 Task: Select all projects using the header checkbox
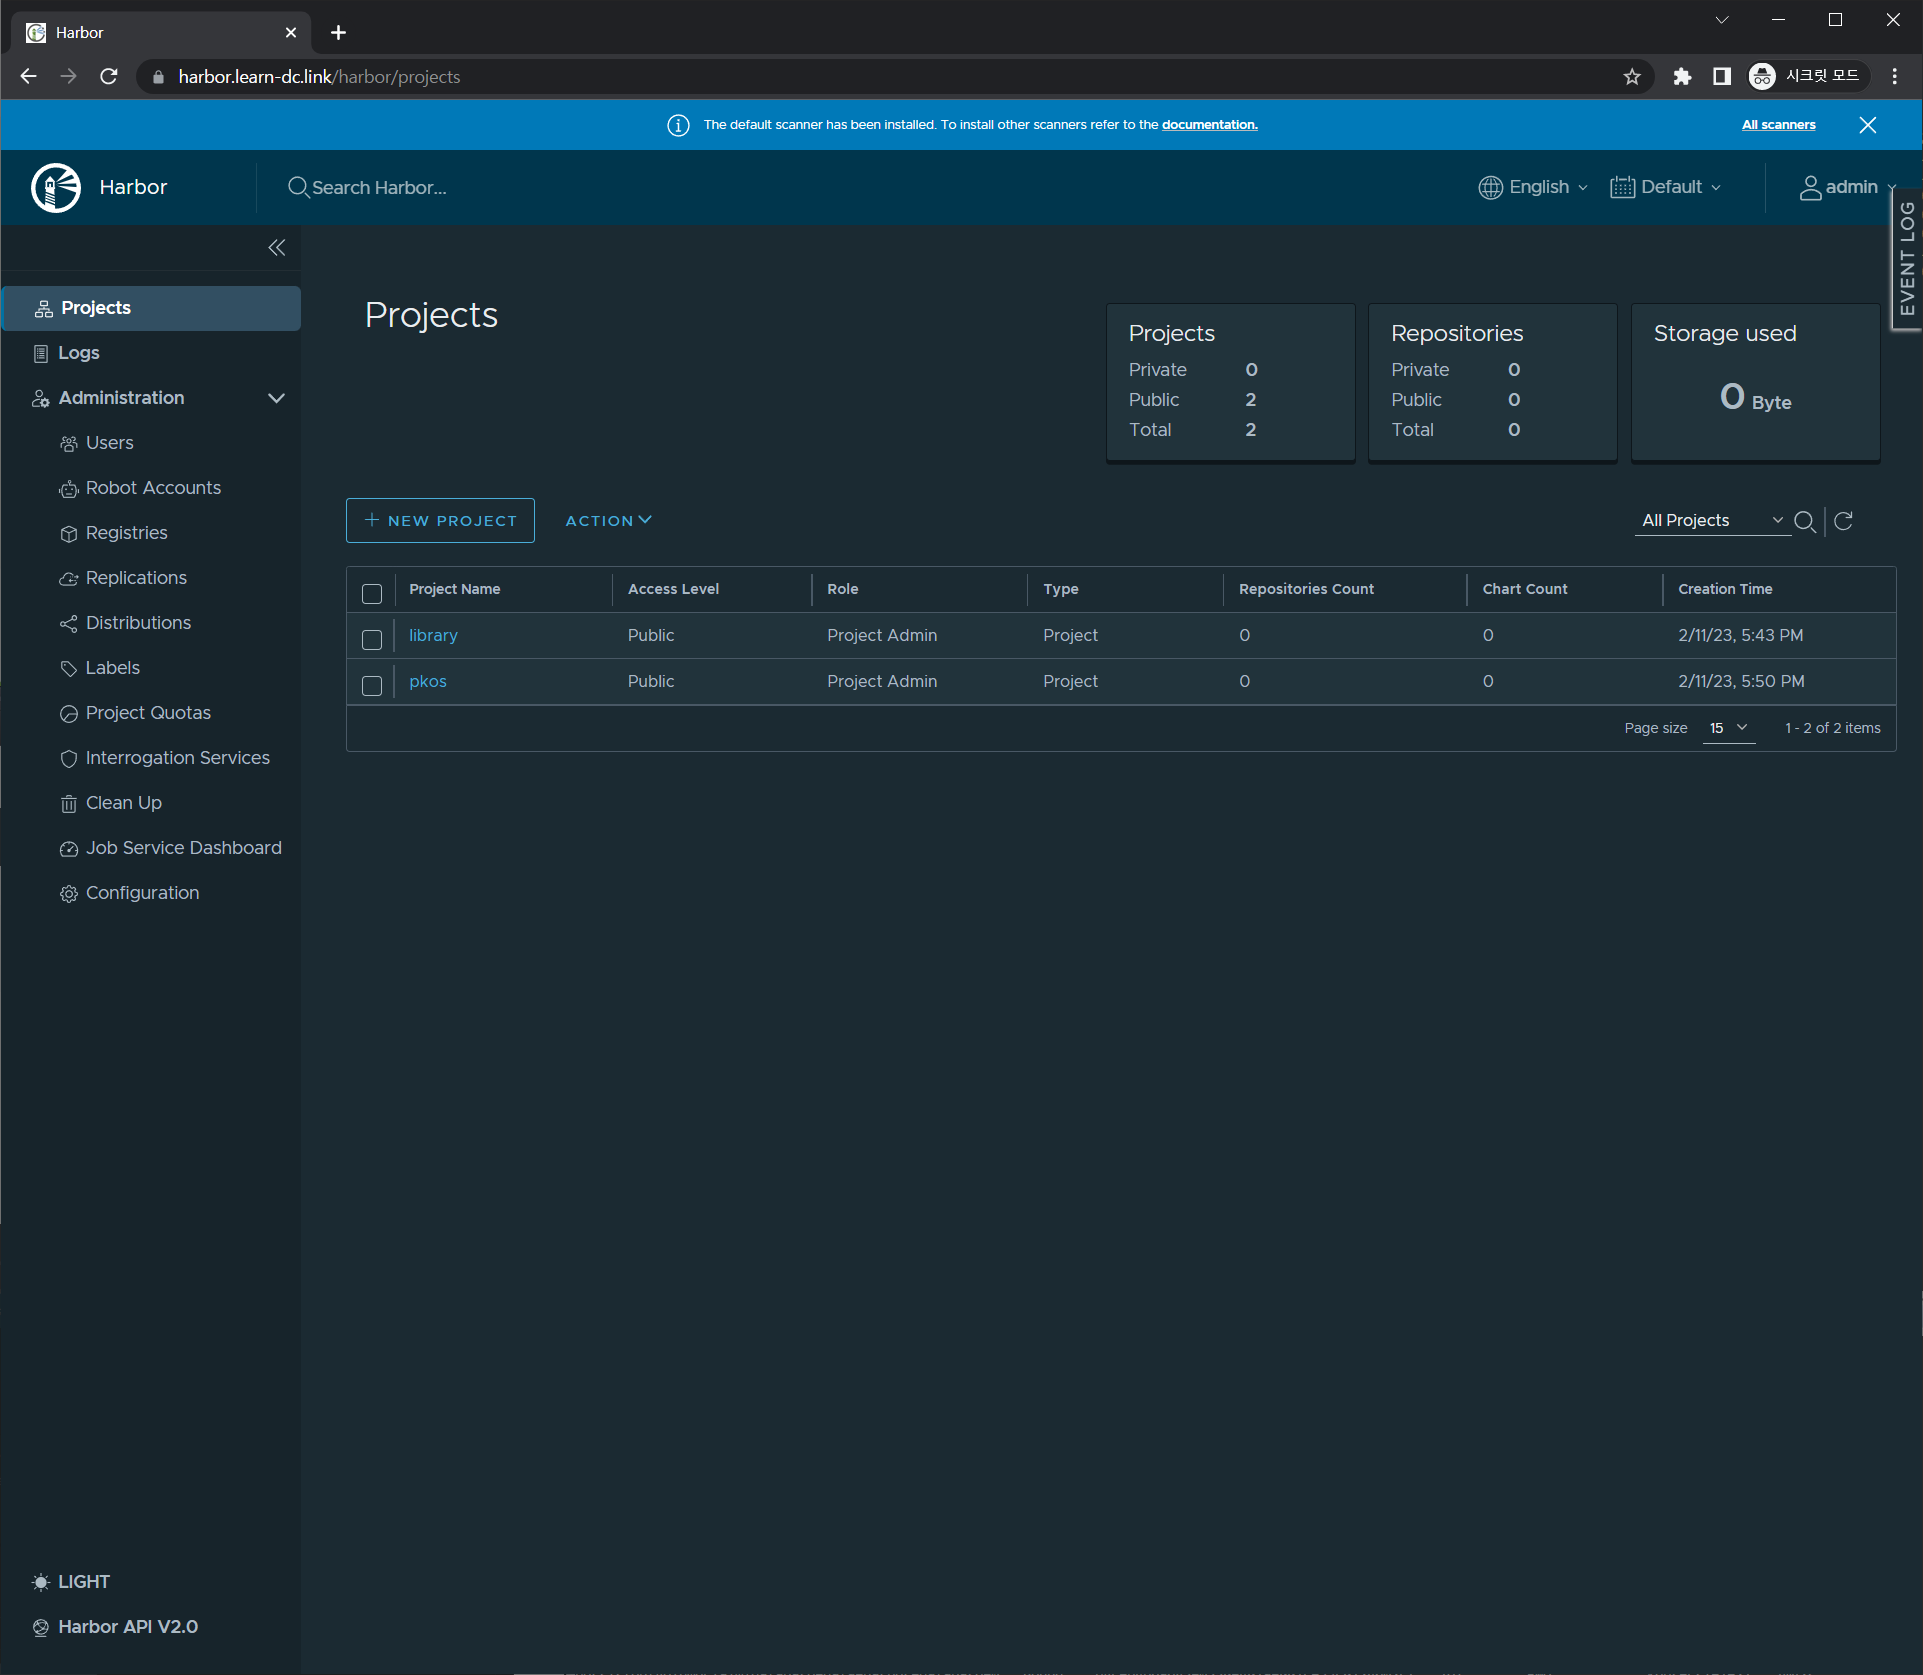pyautogui.click(x=372, y=594)
